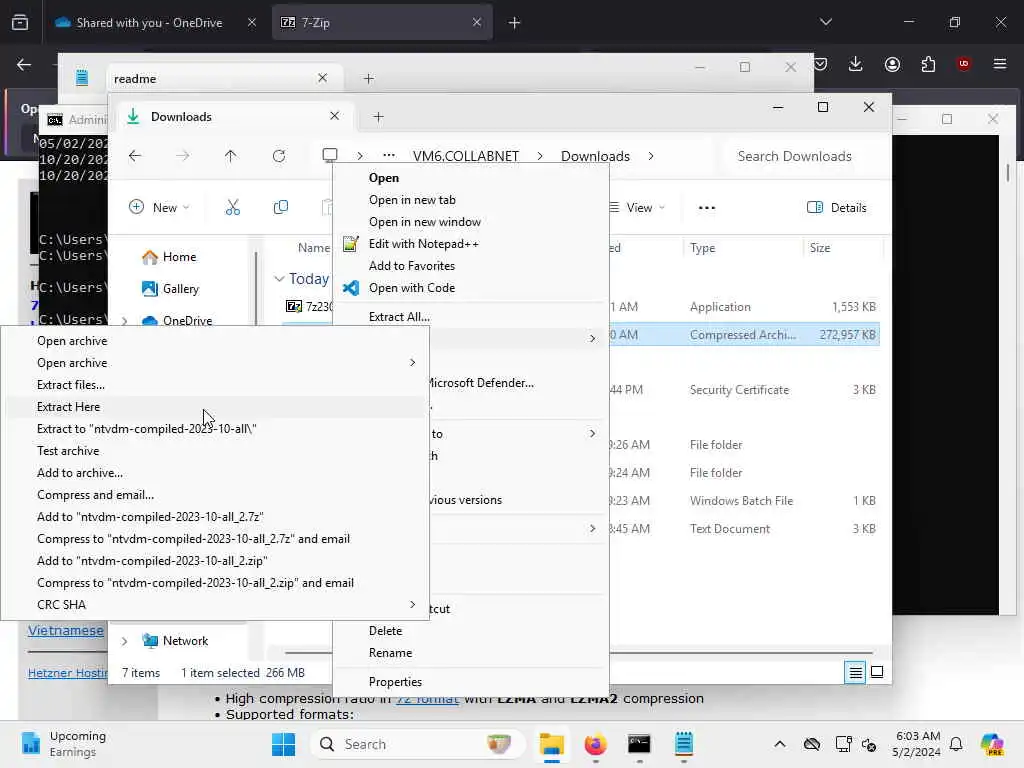Show hidden system tray icons

(x=780, y=744)
